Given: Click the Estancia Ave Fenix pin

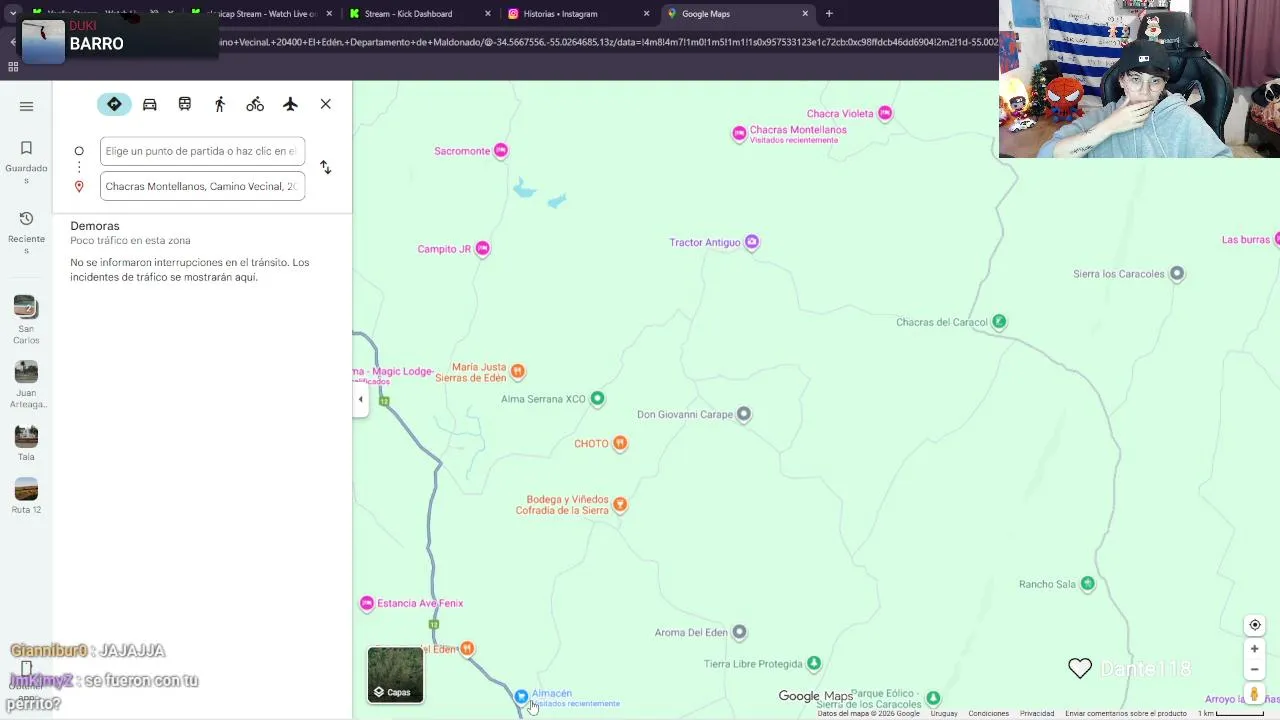Looking at the screenshot, I should (x=367, y=603).
